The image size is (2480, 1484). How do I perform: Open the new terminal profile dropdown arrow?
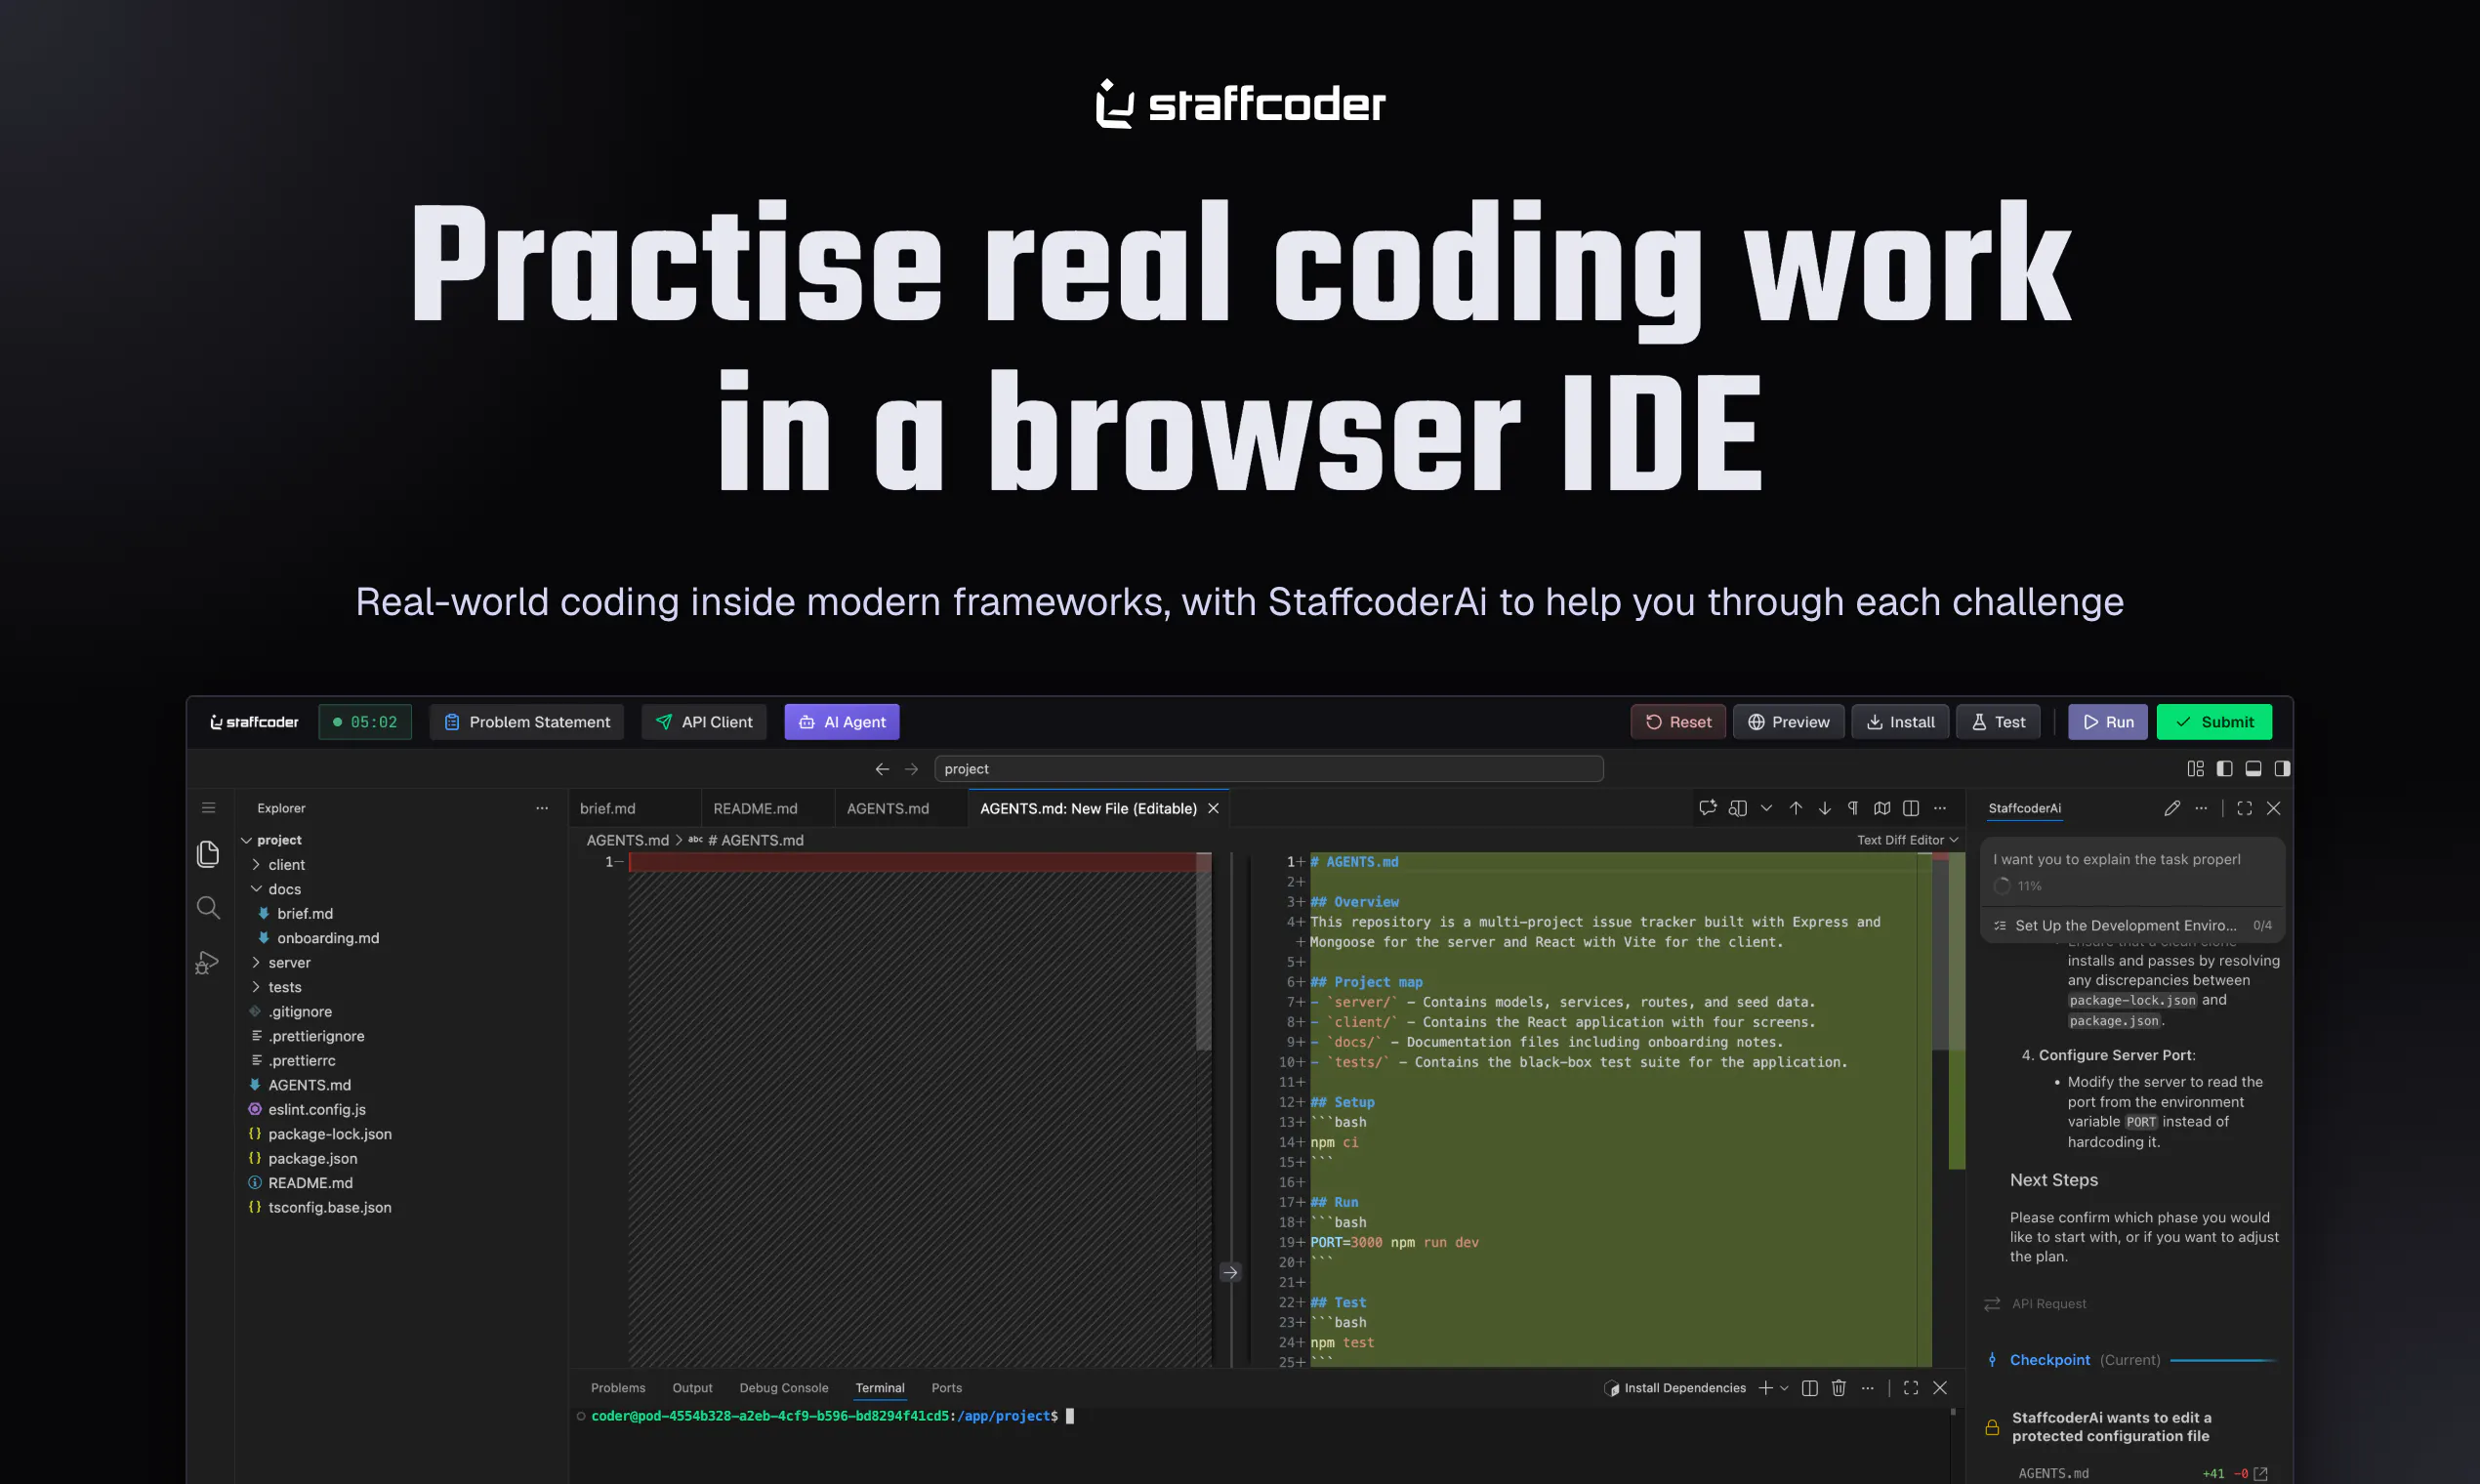tap(1784, 1388)
